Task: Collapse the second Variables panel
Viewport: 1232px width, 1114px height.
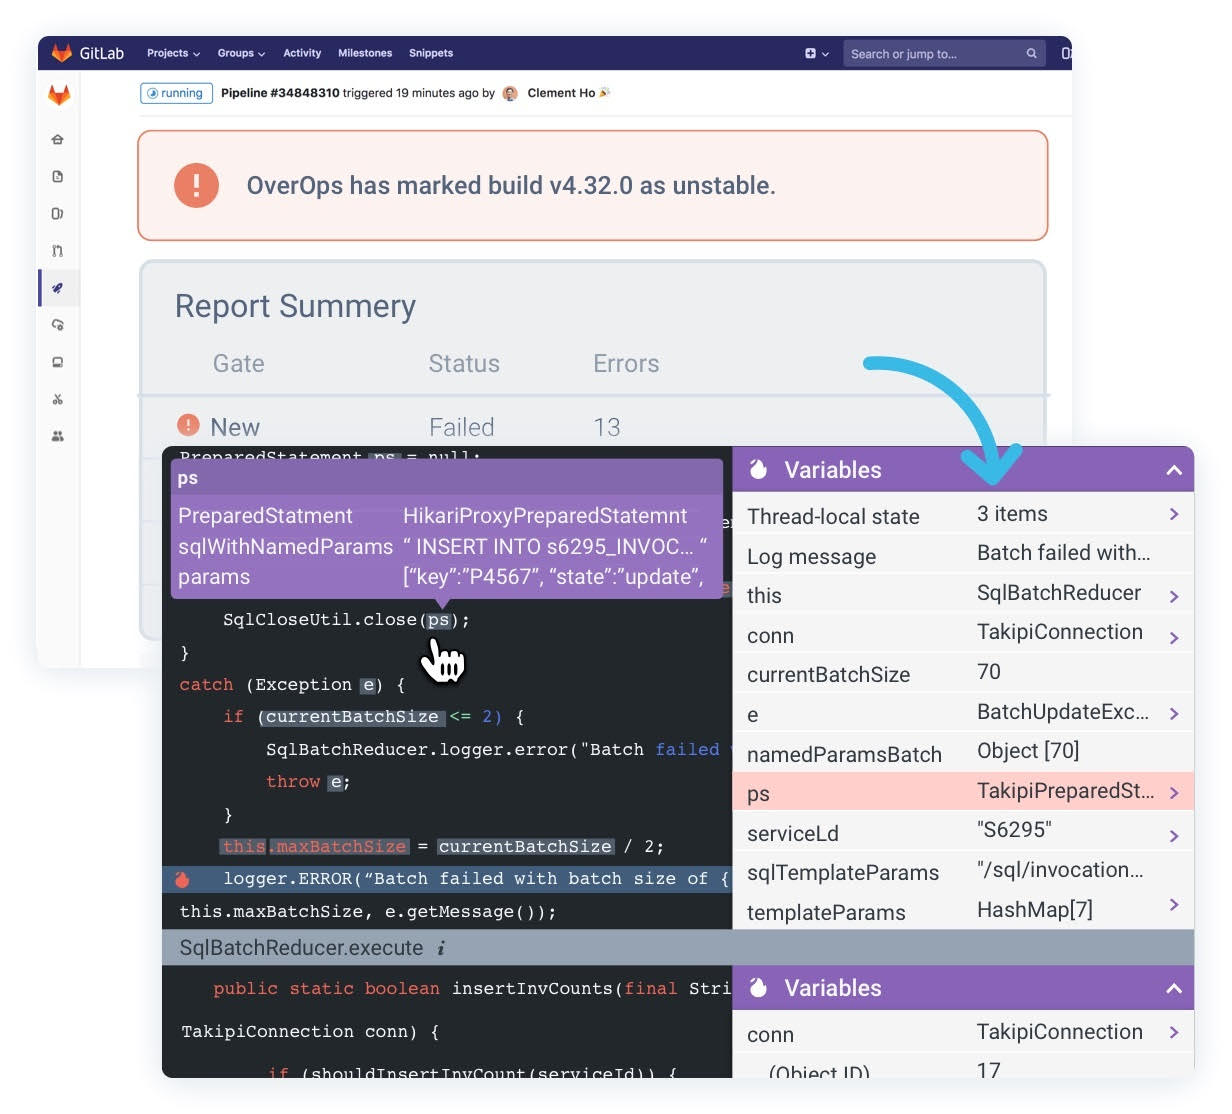Action: click(x=1174, y=988)
